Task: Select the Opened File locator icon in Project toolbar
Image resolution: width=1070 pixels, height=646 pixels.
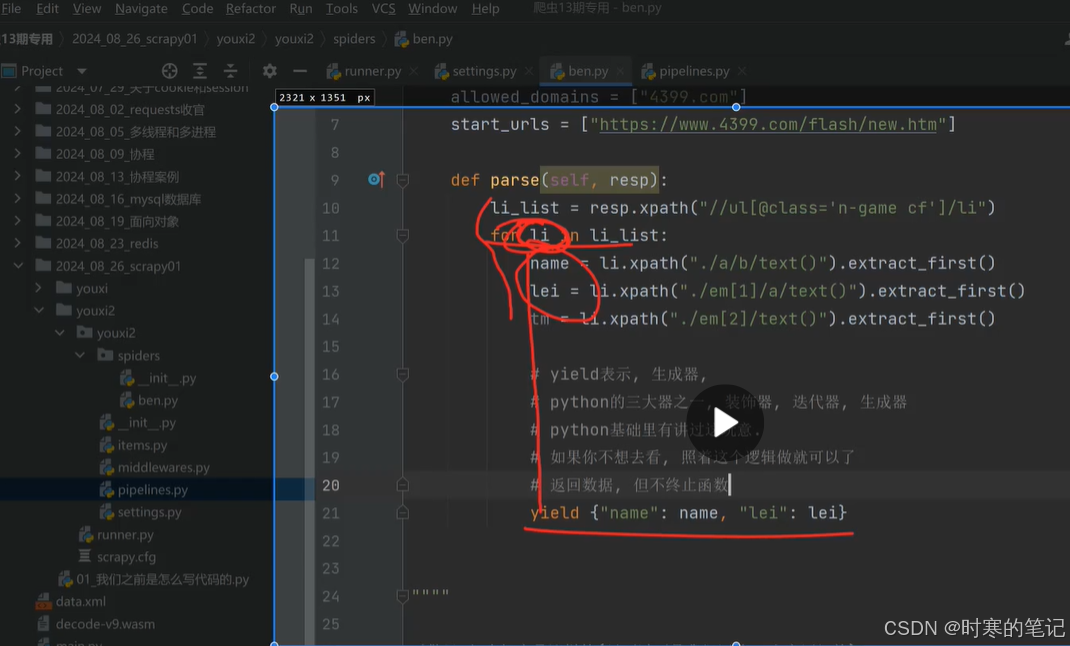Action: tap(169, 70)
